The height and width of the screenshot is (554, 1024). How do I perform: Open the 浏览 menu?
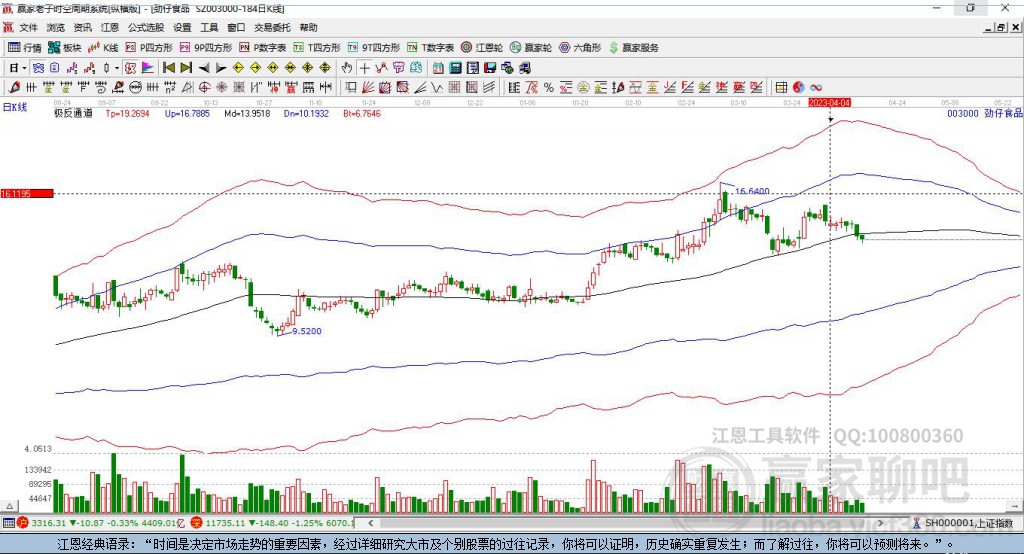[56, 27]
